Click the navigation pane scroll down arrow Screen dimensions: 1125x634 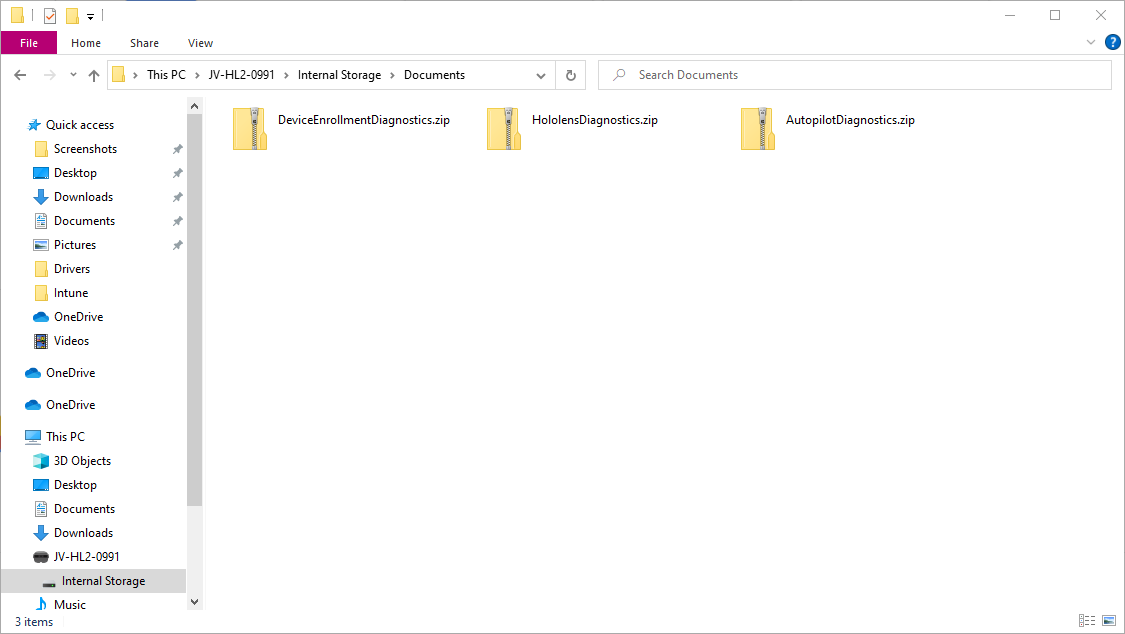click(194, 602)
